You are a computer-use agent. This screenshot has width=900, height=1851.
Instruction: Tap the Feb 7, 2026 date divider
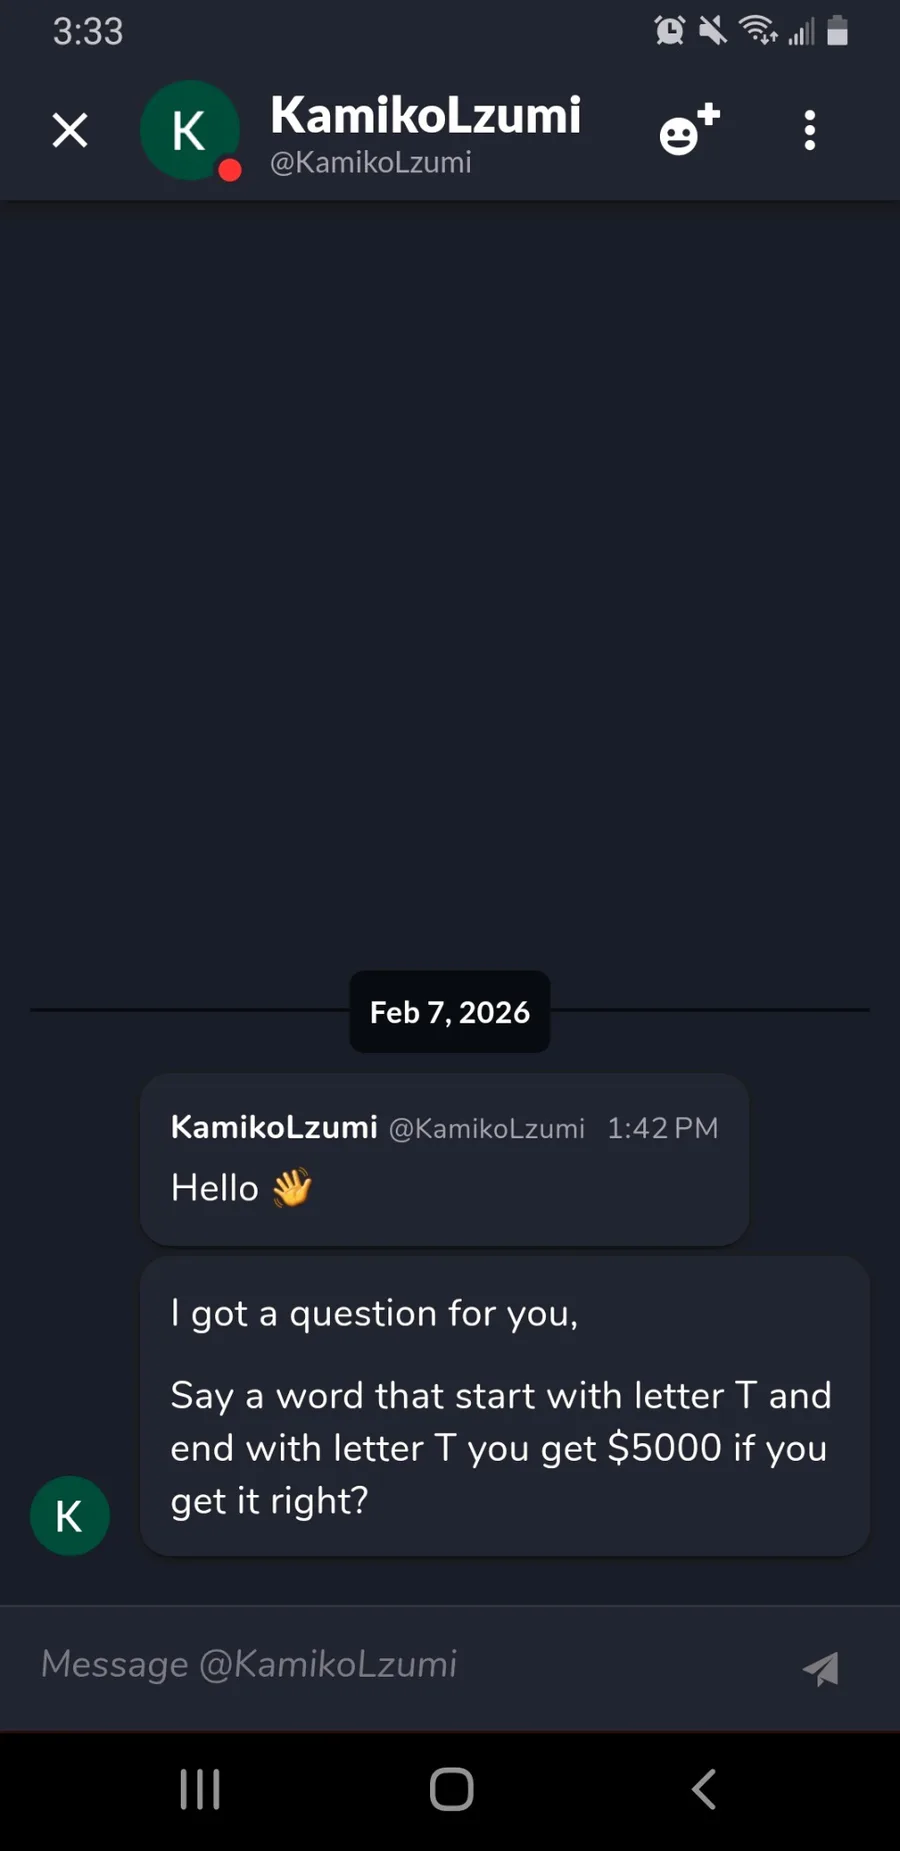449,1012
